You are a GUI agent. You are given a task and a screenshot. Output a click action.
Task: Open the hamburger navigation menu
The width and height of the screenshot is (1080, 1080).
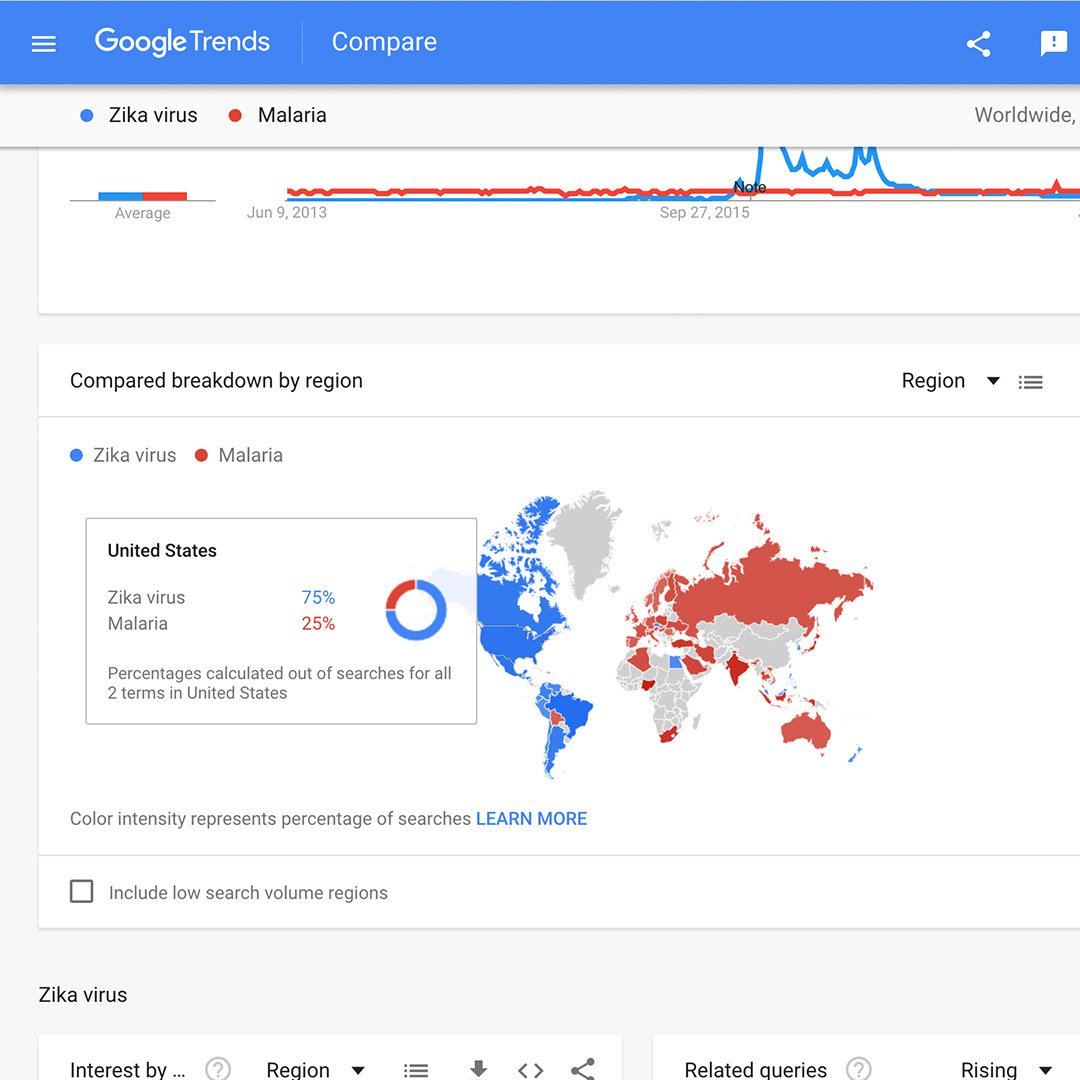click(44, 44)
